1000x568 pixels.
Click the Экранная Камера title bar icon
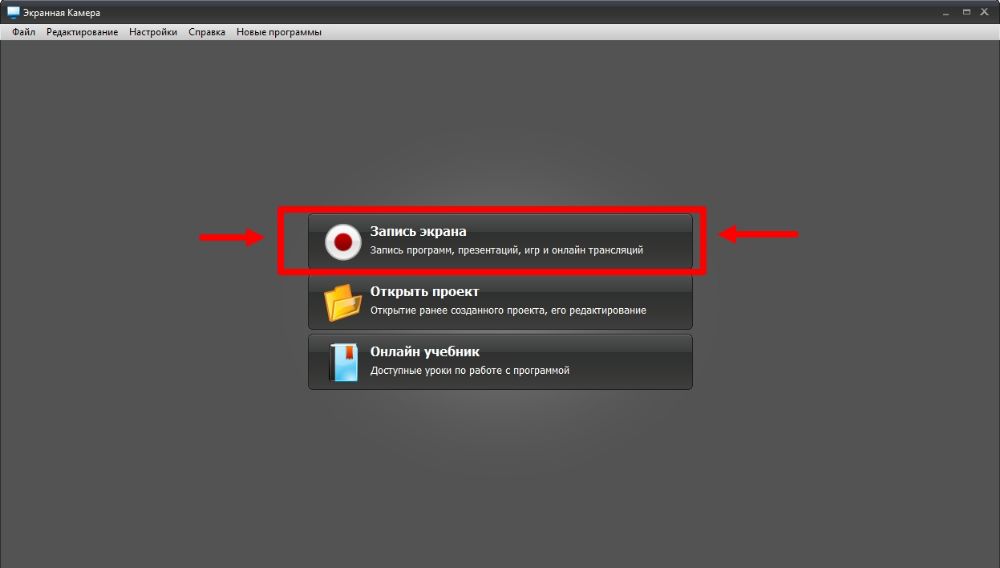click(13, 12)
